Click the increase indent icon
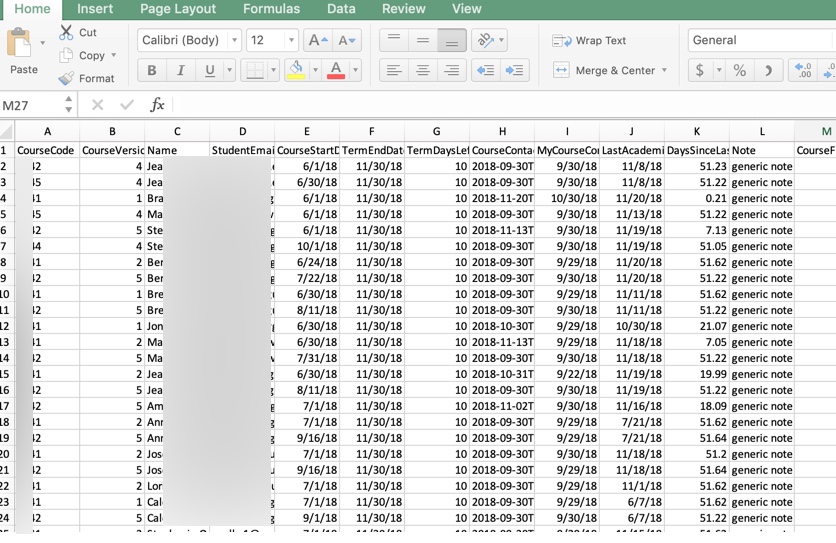 point(515,70)
